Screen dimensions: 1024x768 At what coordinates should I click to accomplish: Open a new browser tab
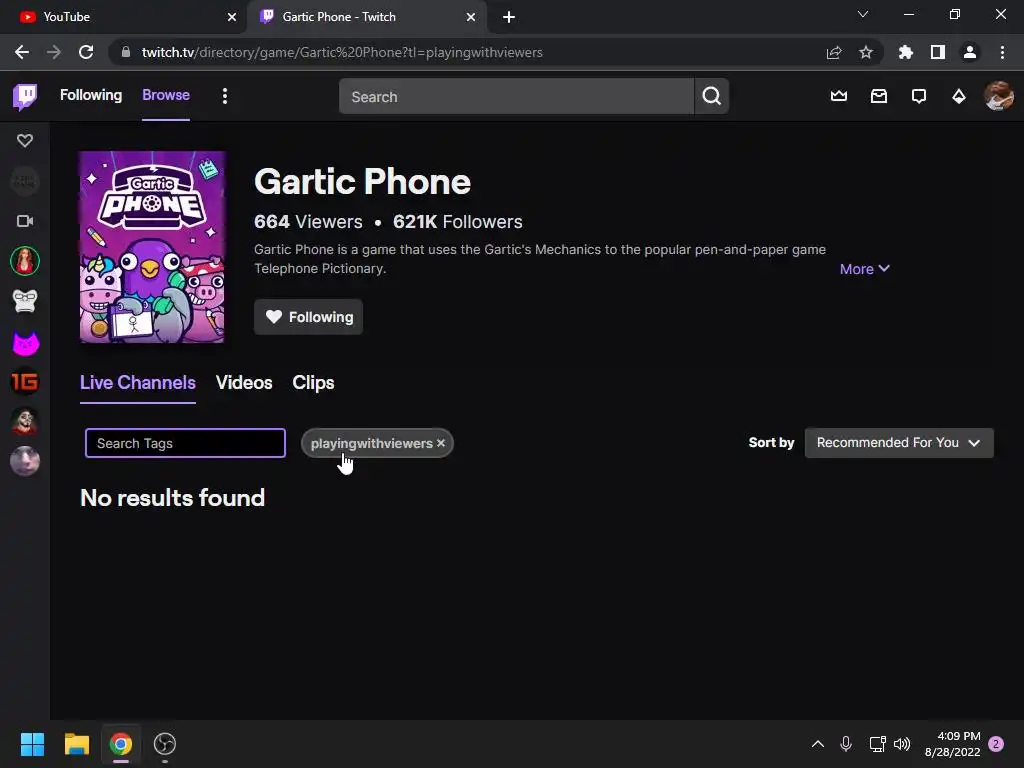[509, 17]
